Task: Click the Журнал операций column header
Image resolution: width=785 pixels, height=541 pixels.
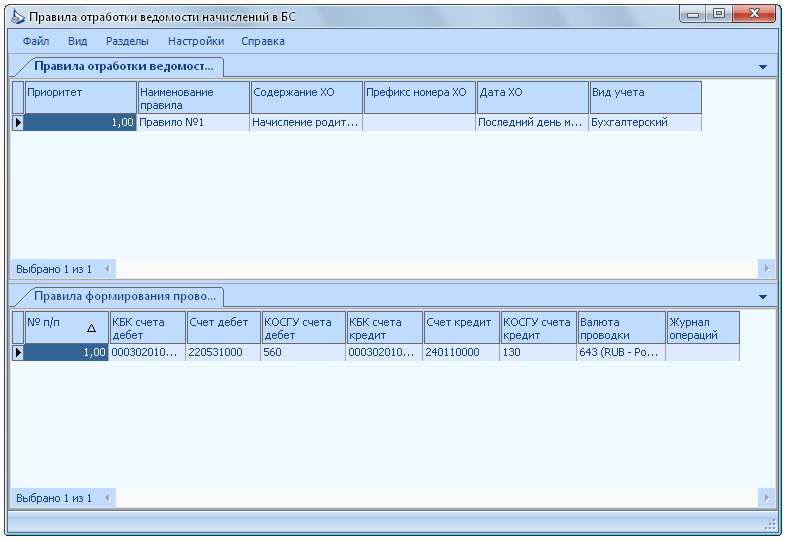Action: click(x=703, y=328)
